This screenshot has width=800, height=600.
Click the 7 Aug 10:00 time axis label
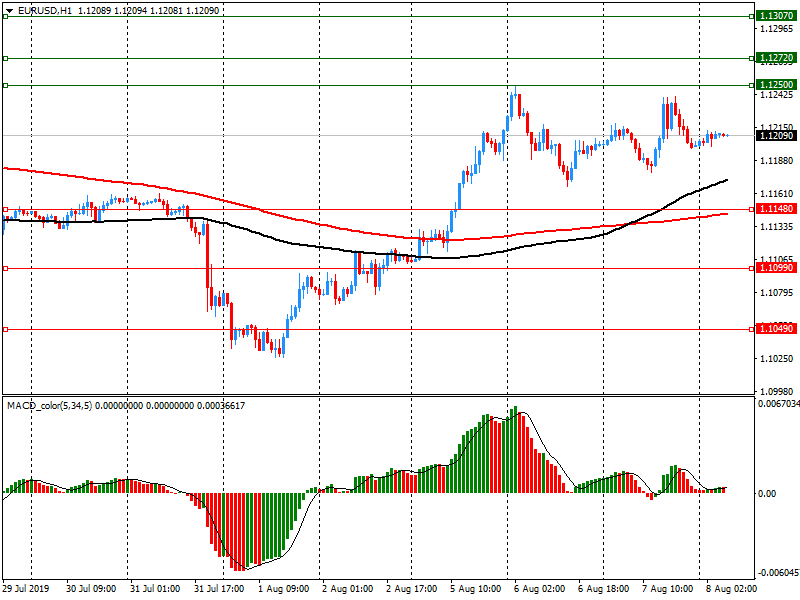tap(667, 589)
